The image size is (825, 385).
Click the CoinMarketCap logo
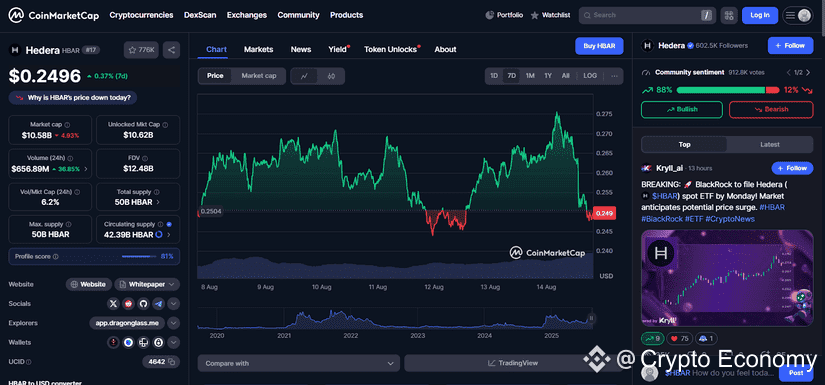pyautogui.click(x=54, y=15)
